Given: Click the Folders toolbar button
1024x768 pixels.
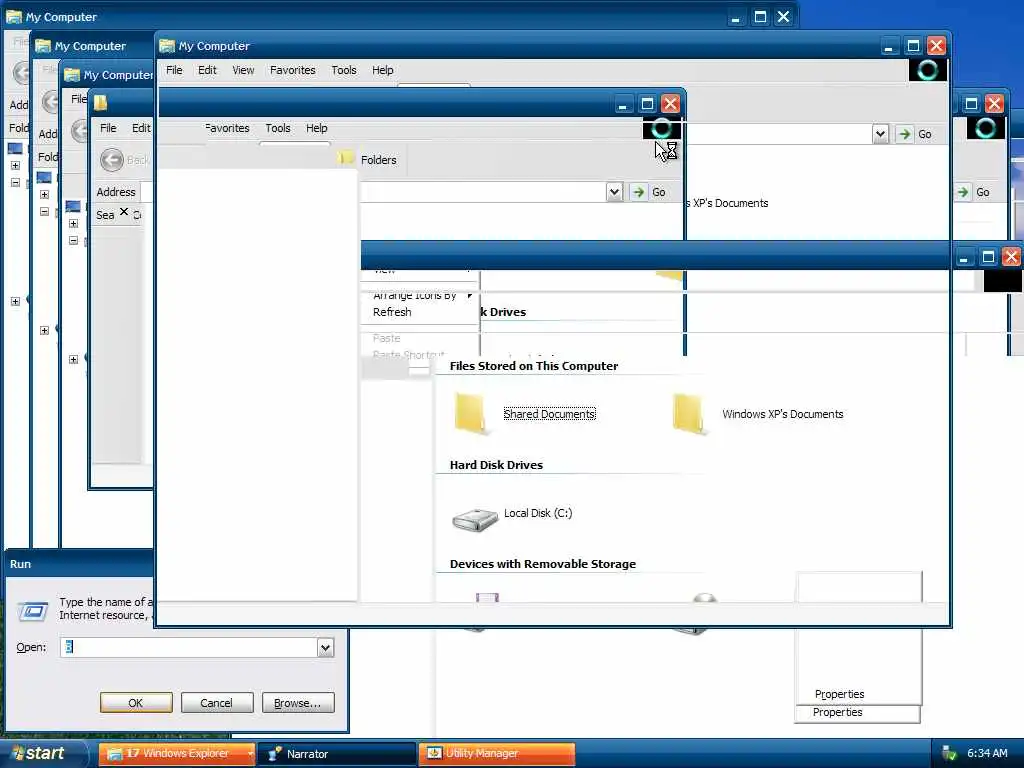Looking at the screenshot, I should [368, 159].
